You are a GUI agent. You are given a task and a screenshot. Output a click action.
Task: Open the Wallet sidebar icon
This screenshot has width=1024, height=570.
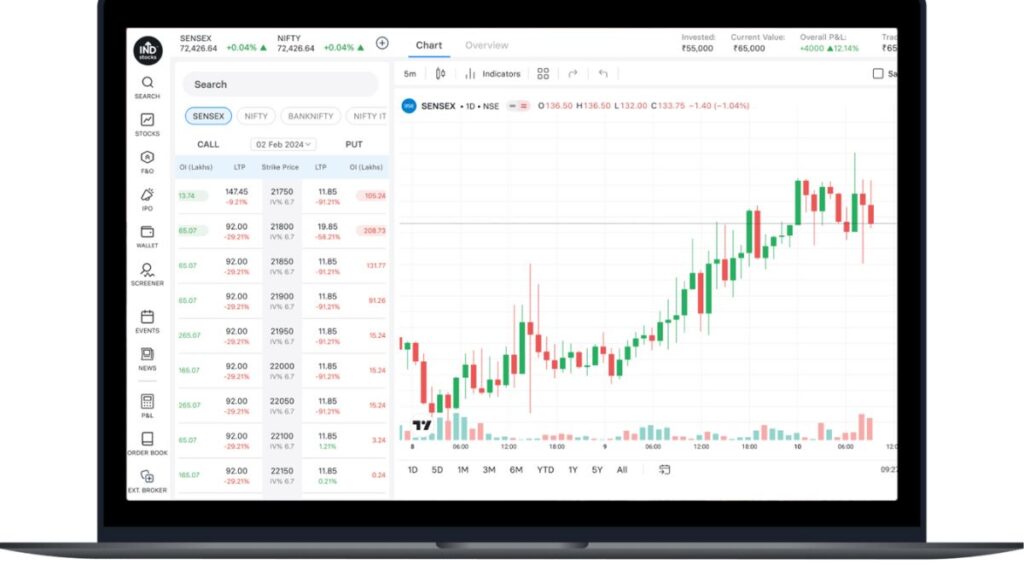click(x=147, y=236)
